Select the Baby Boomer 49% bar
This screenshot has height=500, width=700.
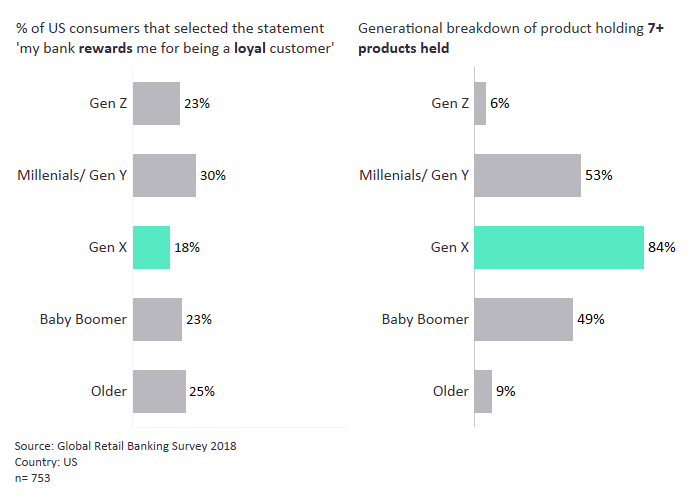[523, 319]
